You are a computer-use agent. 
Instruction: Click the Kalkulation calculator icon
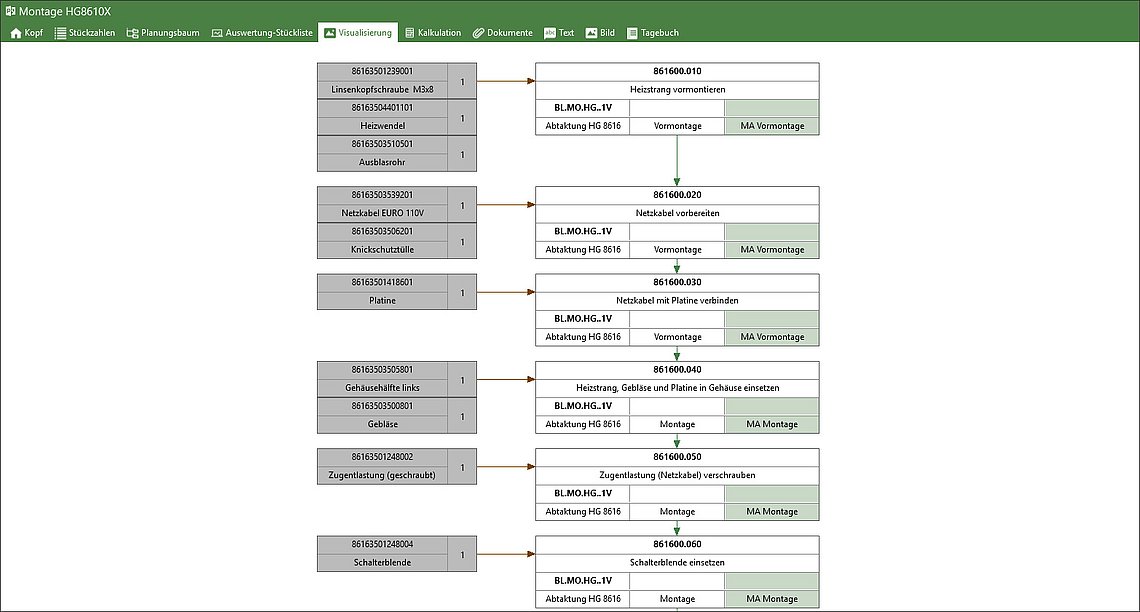pyautogui.click(x=409, y=33)
